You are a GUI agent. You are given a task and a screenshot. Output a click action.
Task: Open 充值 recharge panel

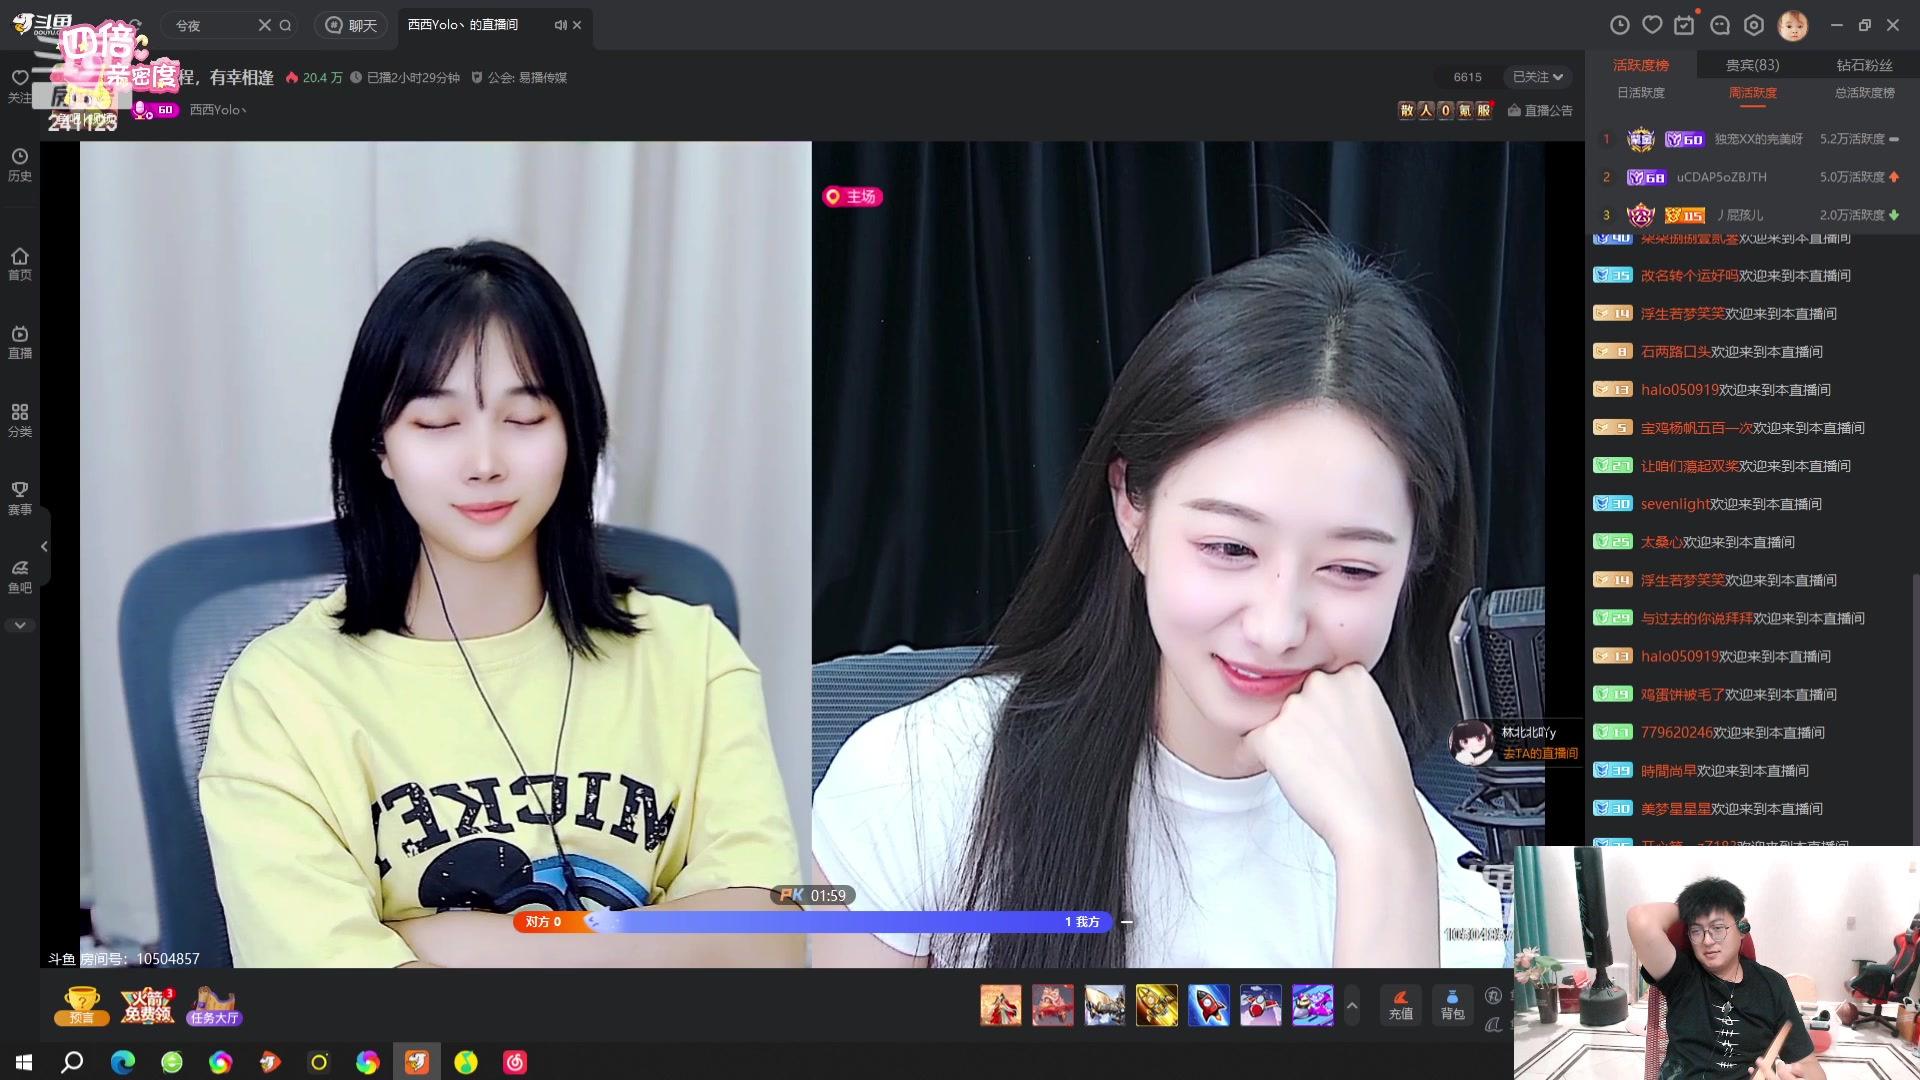tap(1400, 1005)
